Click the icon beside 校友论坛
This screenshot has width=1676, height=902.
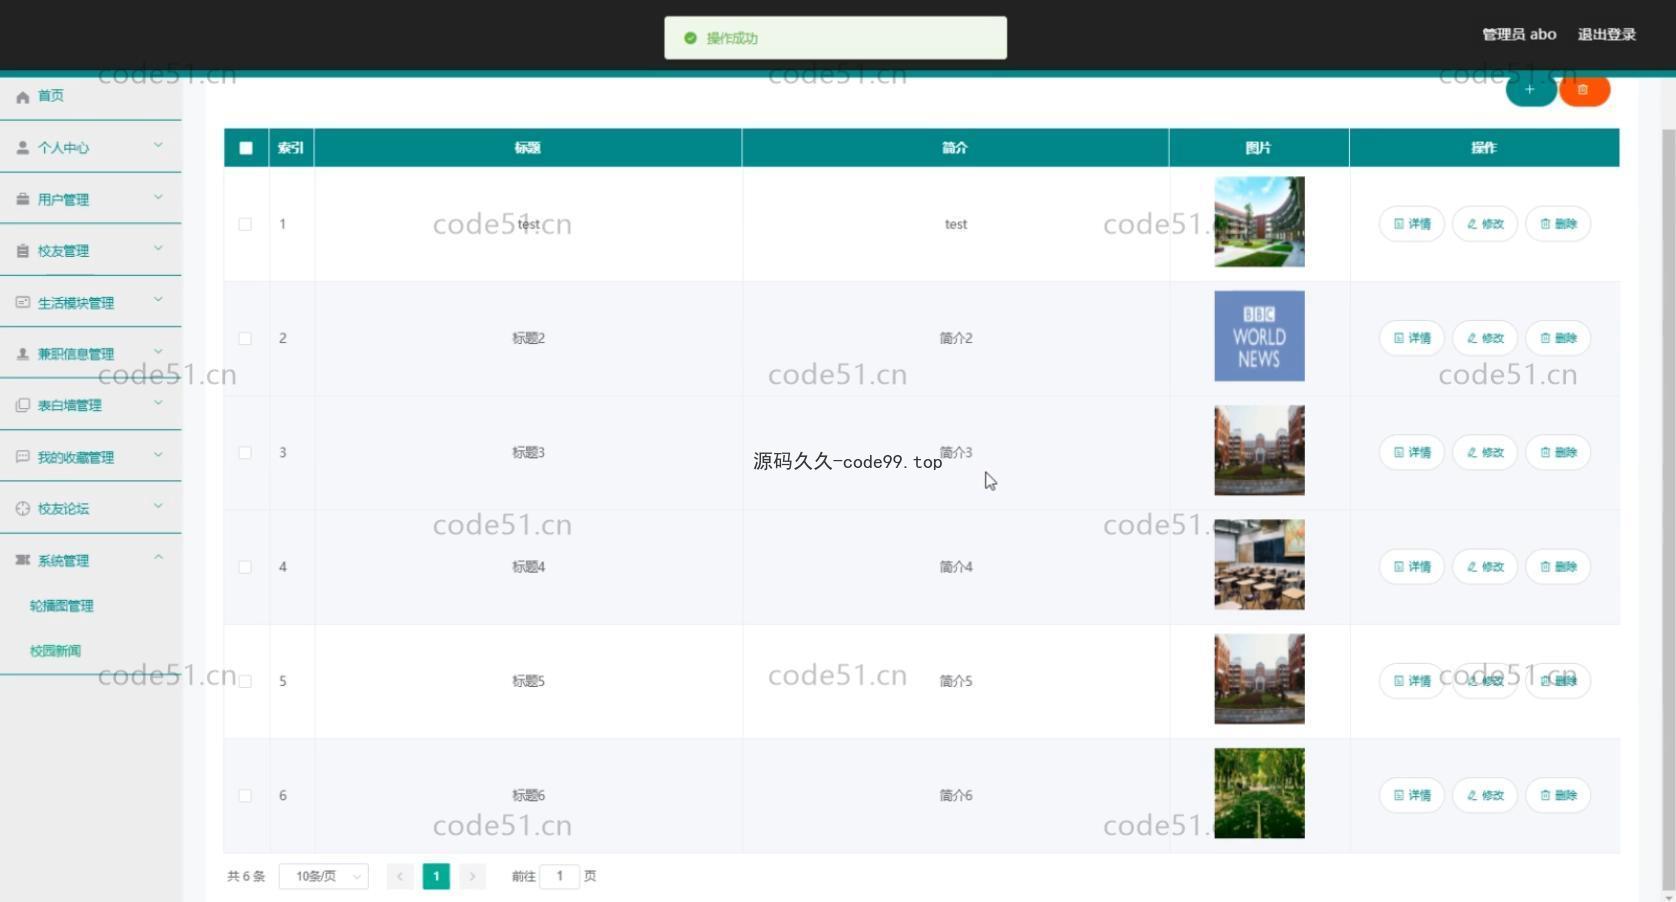23,508
